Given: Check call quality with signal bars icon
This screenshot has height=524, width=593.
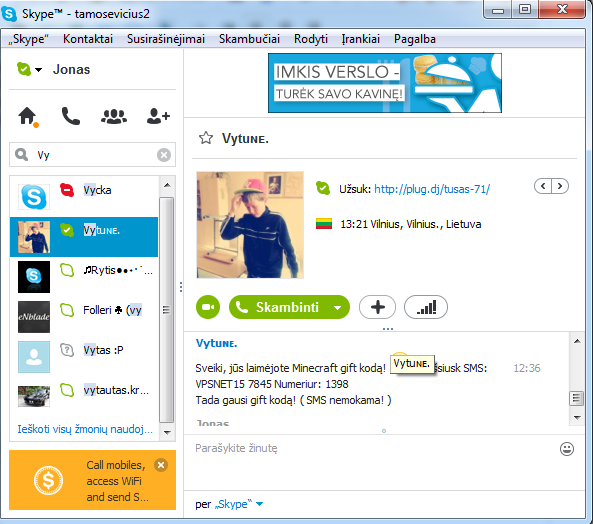Looking at the screenshot, I should 426,307.
